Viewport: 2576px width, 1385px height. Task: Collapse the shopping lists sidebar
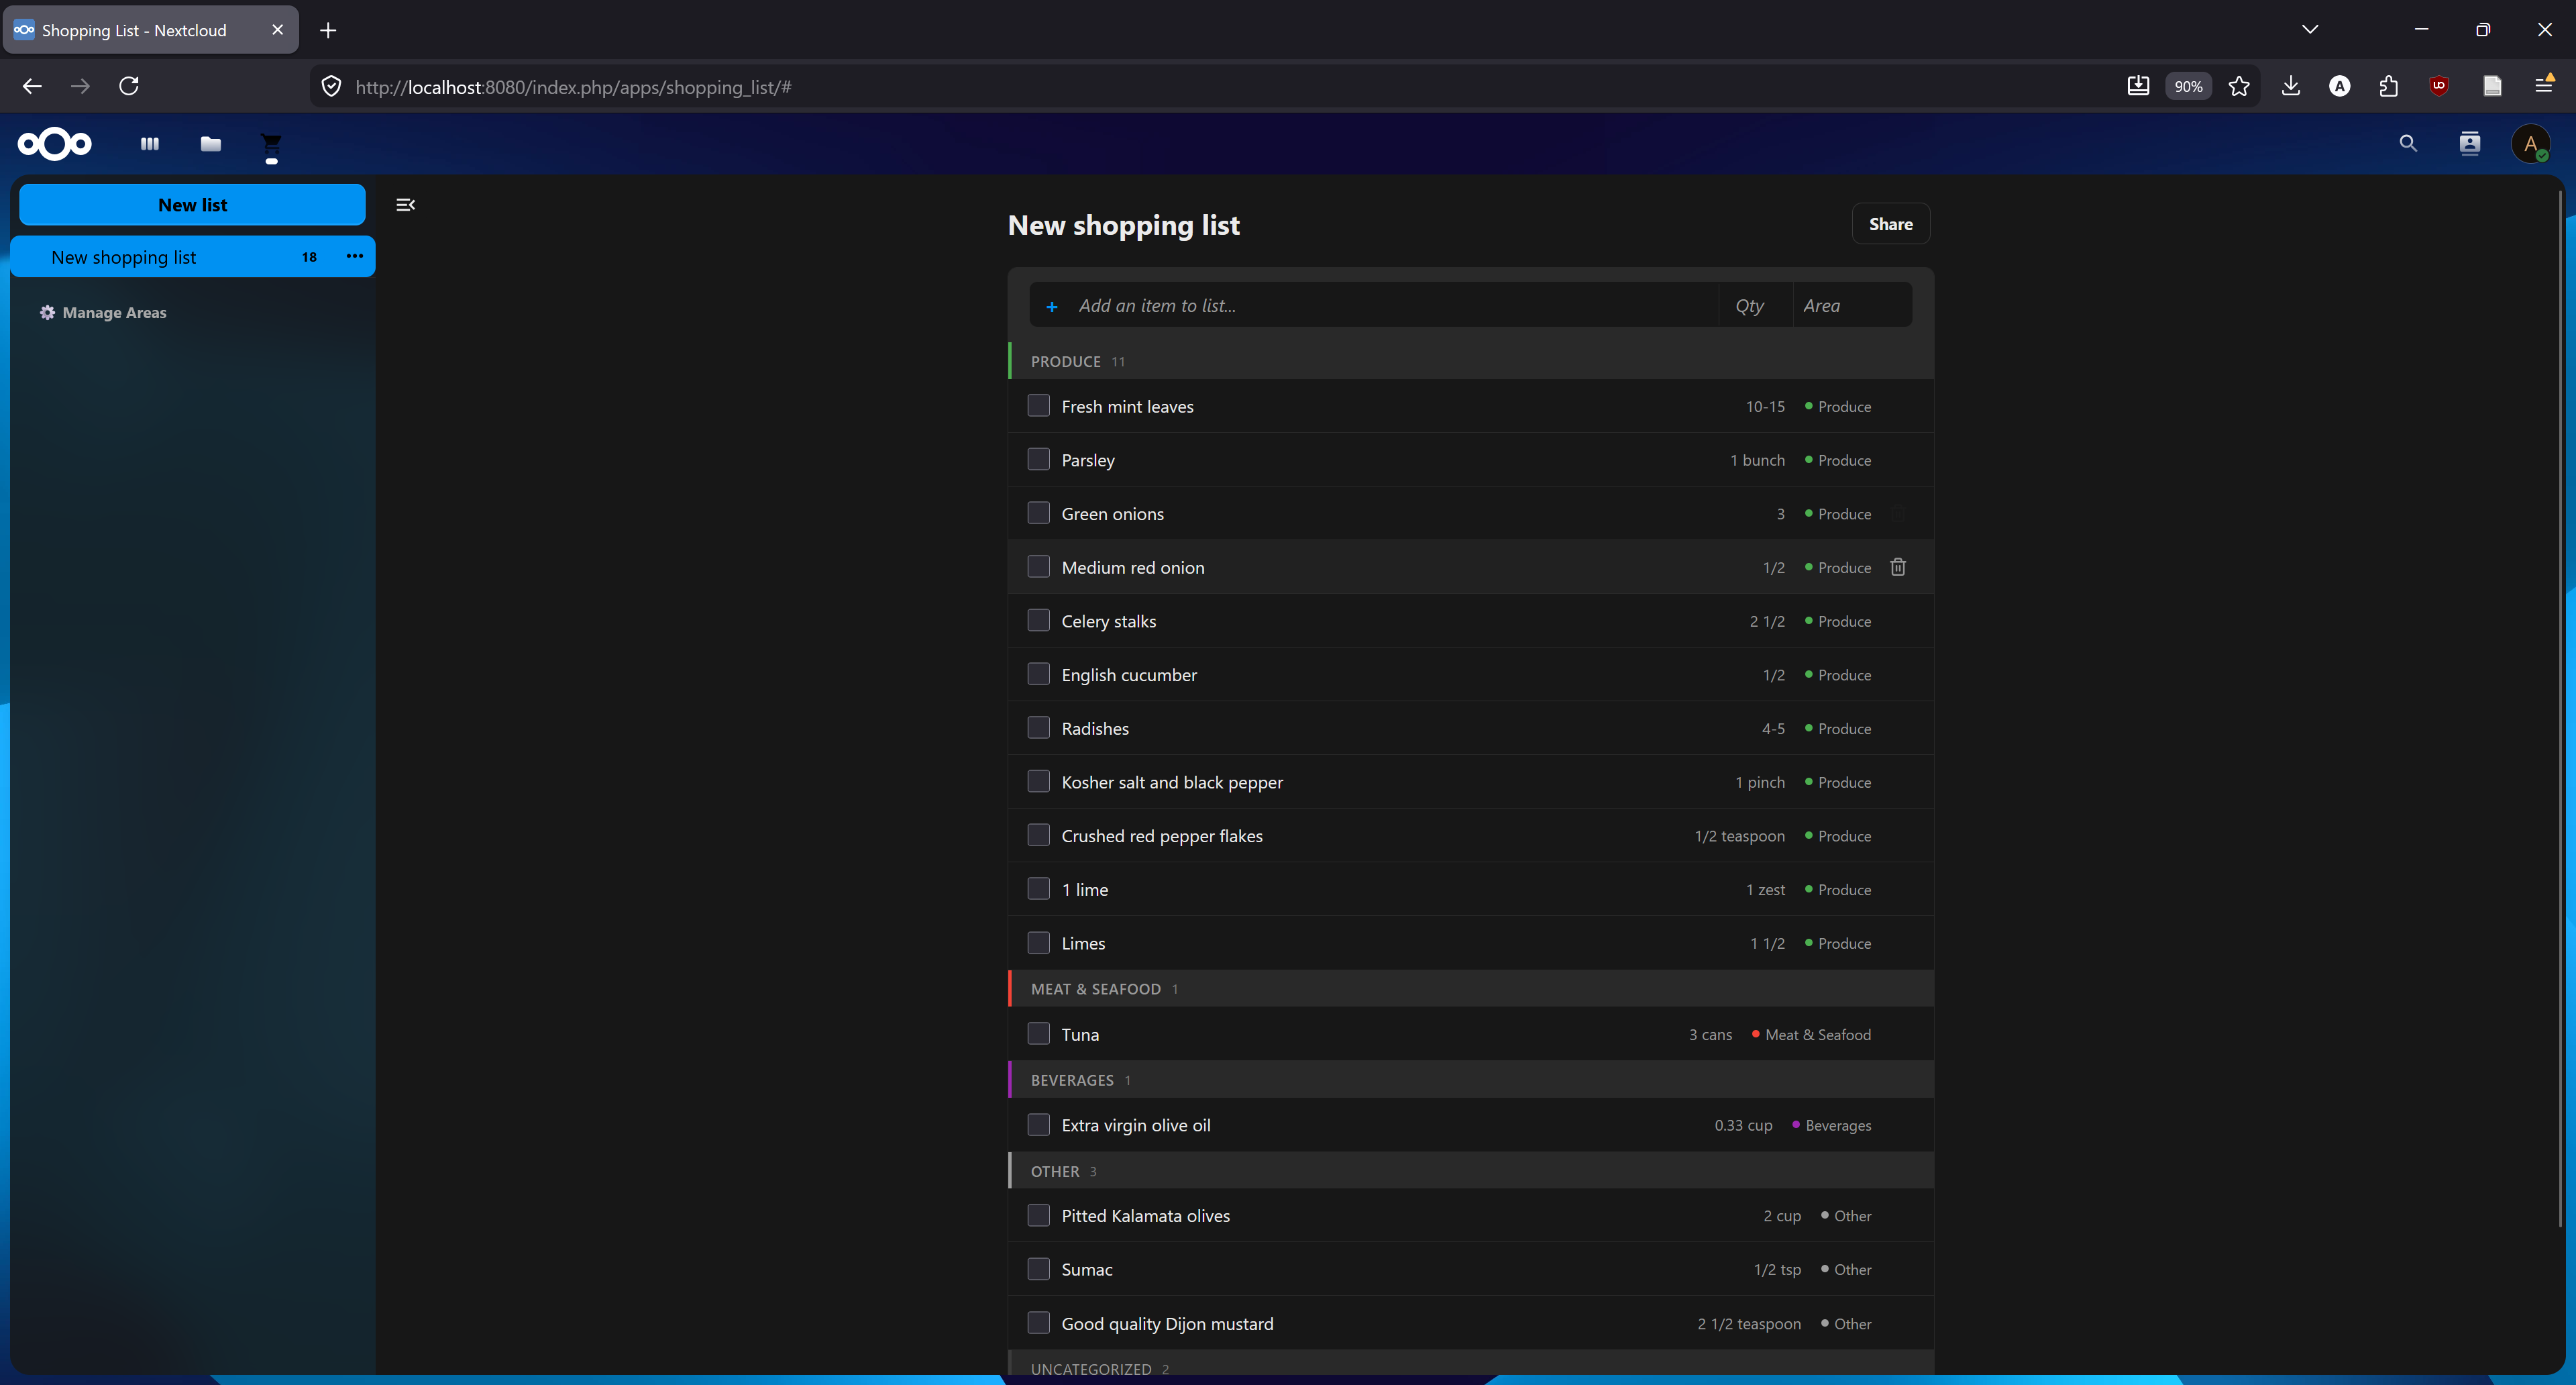[x=405, y=204]
